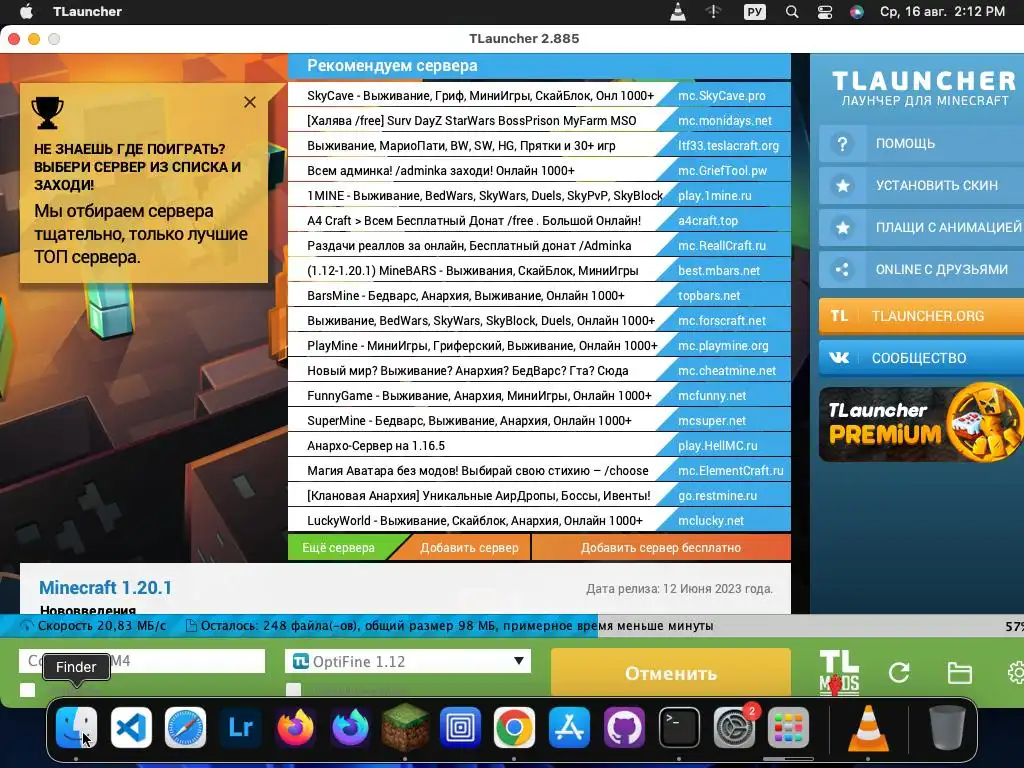1024x768 pixels.
Task: Open the App Store dock icon
Action: (569, 727)
